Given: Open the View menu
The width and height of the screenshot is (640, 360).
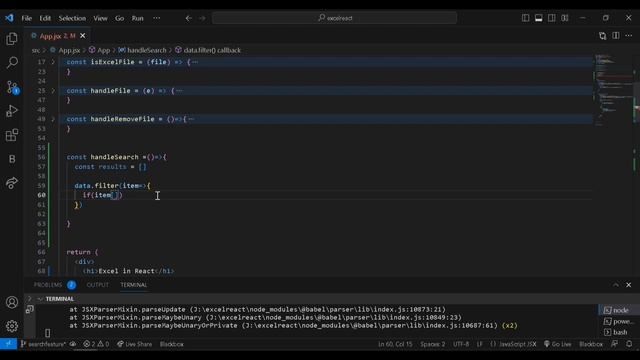Looking at the screenshot, I should pos(100,18).
